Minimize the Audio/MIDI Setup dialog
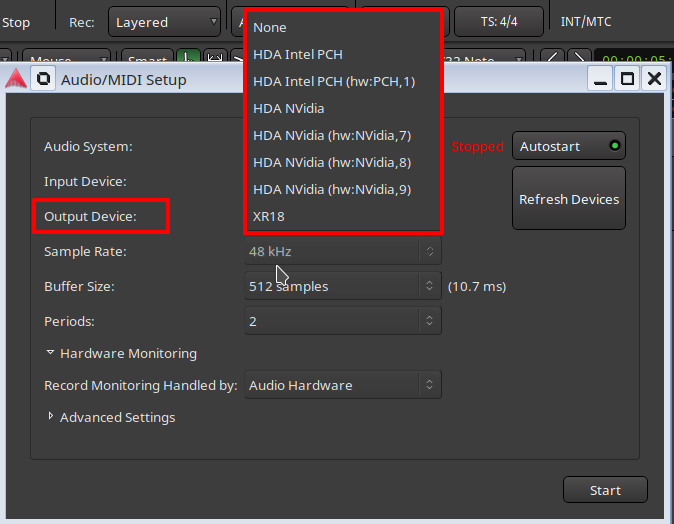The height and width of the screenshot is (524, 674). click(x=600, y=79)
